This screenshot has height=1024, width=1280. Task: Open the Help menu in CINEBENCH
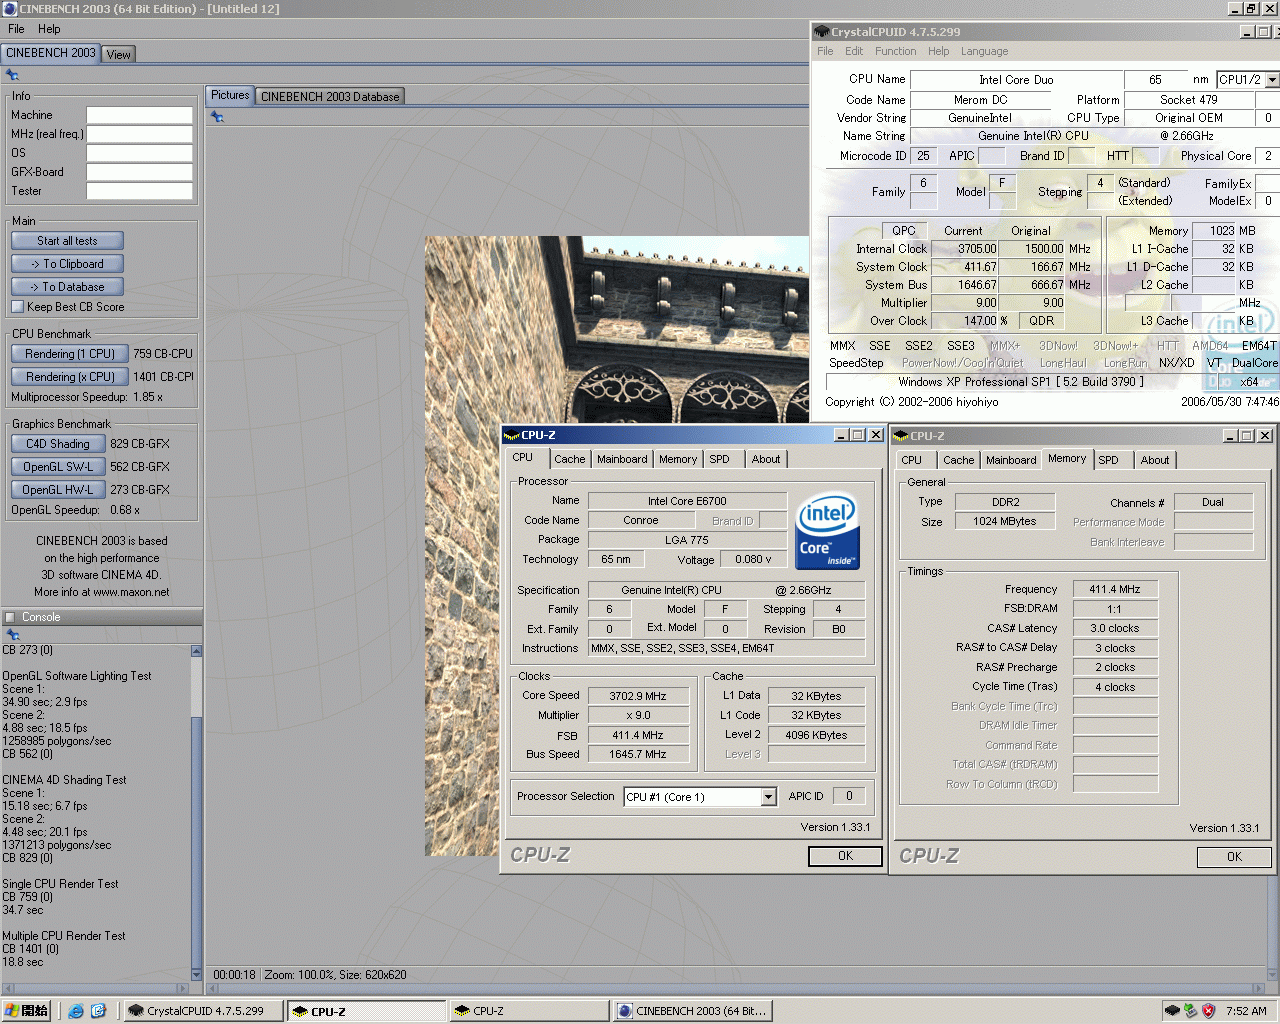coord(49,29)
